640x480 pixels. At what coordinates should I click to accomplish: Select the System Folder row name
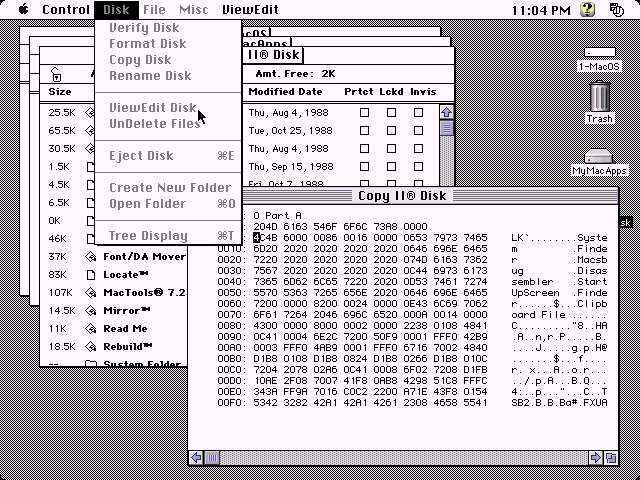point(142,363)
